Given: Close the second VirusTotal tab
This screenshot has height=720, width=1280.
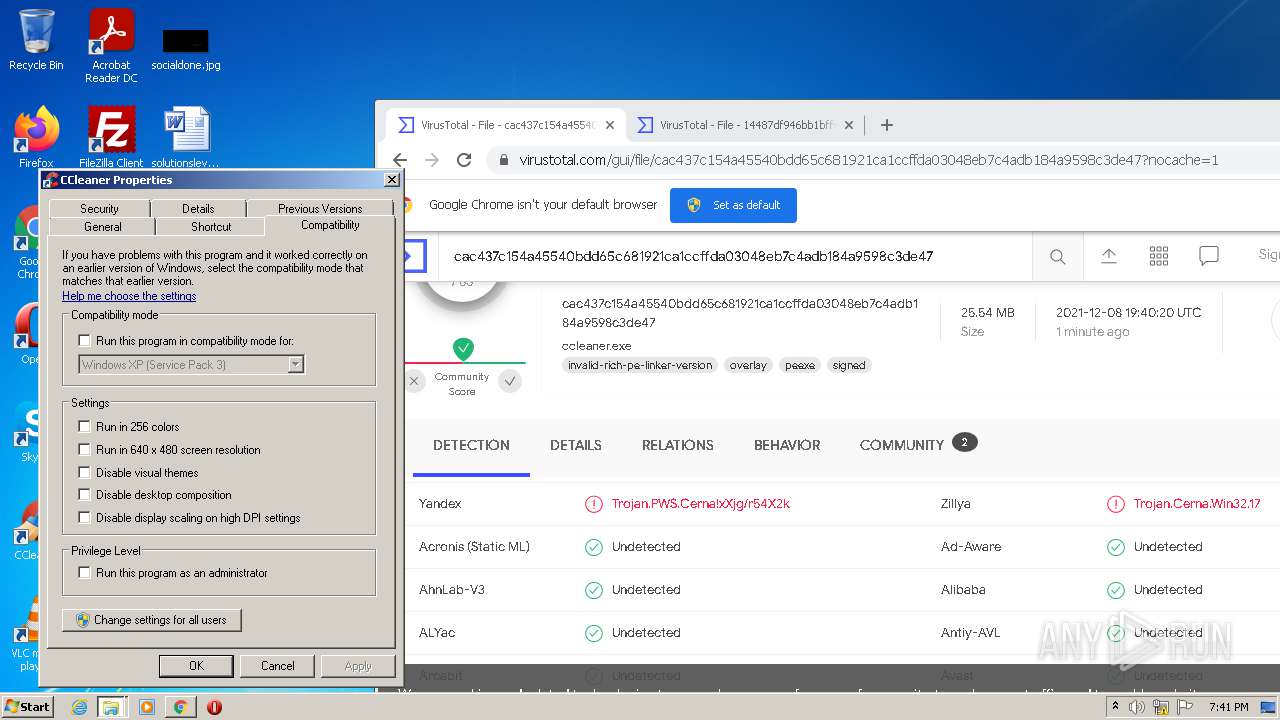Looking at the screenshot, I should click(849, 125).
